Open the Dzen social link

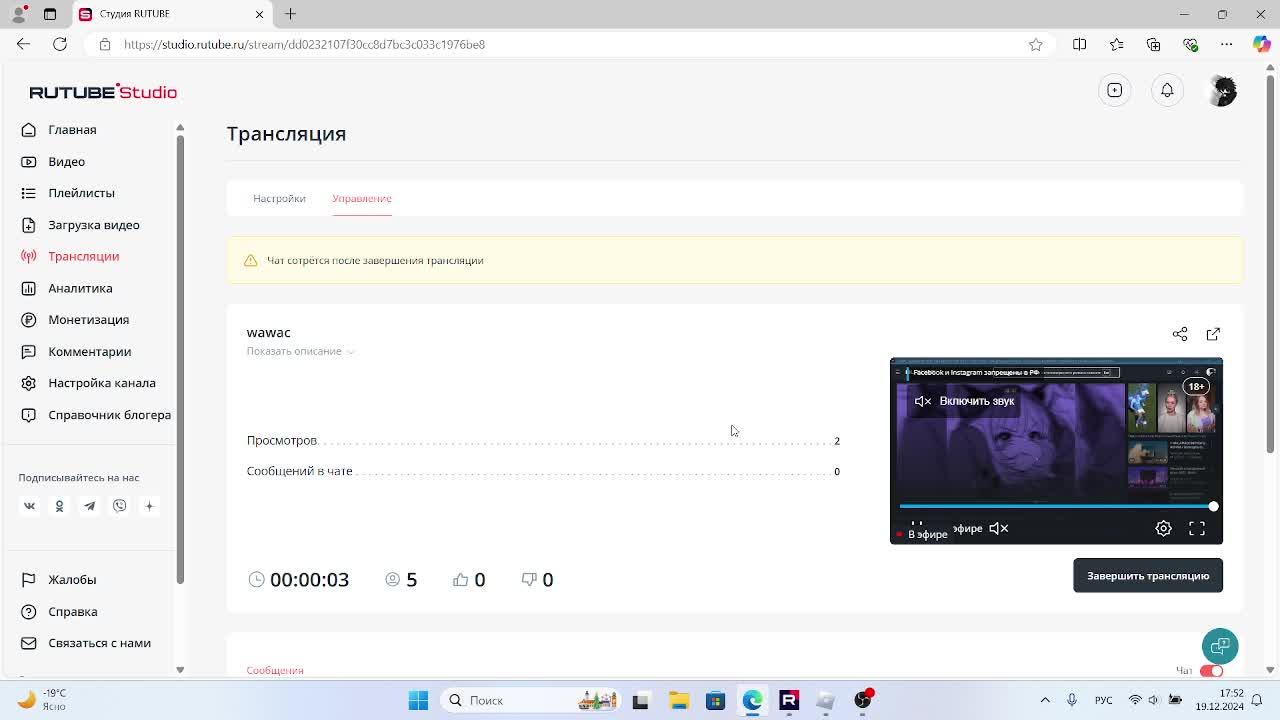149,506
